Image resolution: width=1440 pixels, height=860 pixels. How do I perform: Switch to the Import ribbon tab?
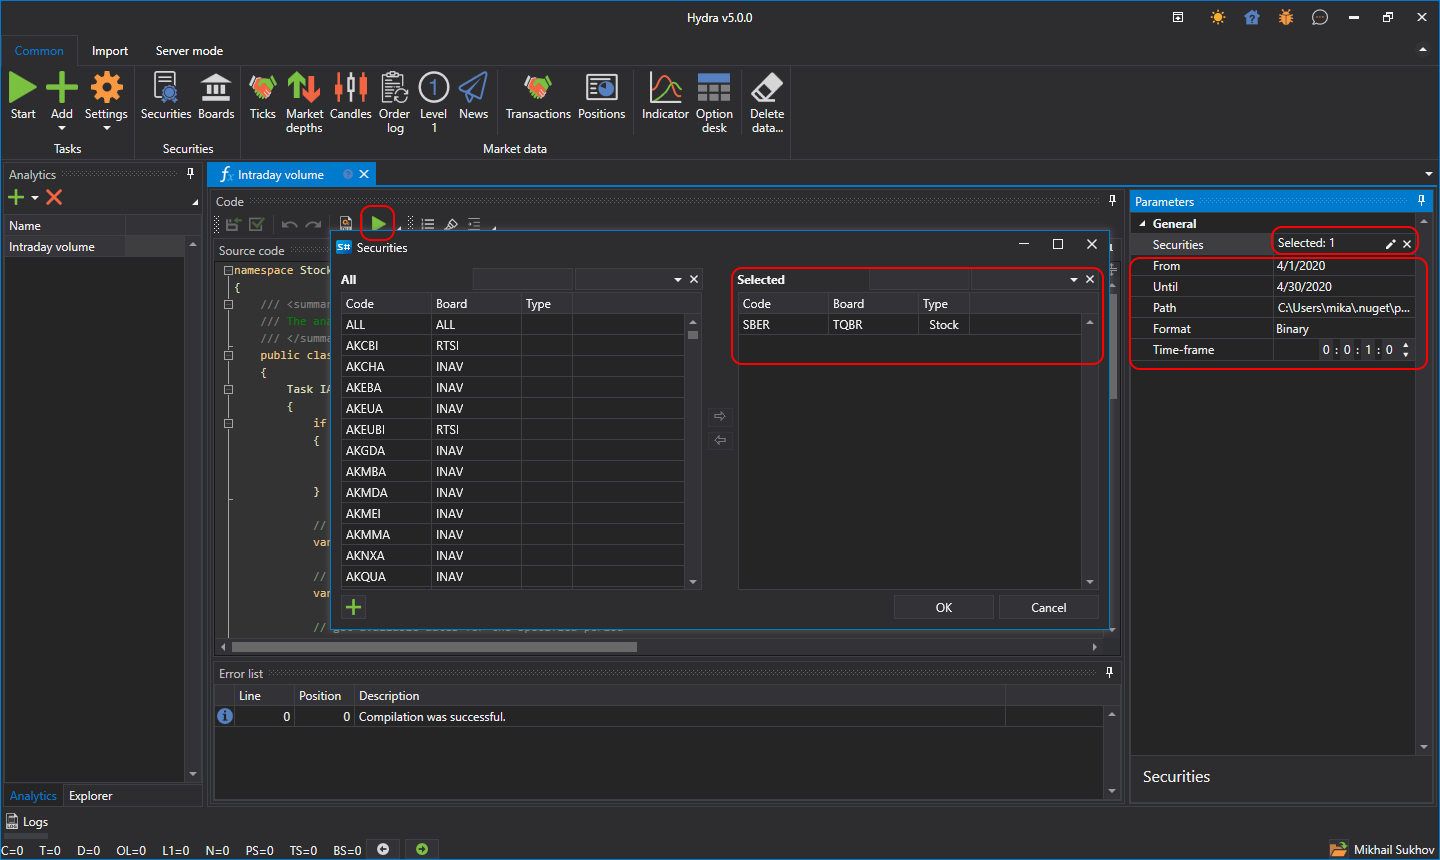point(110,51)
